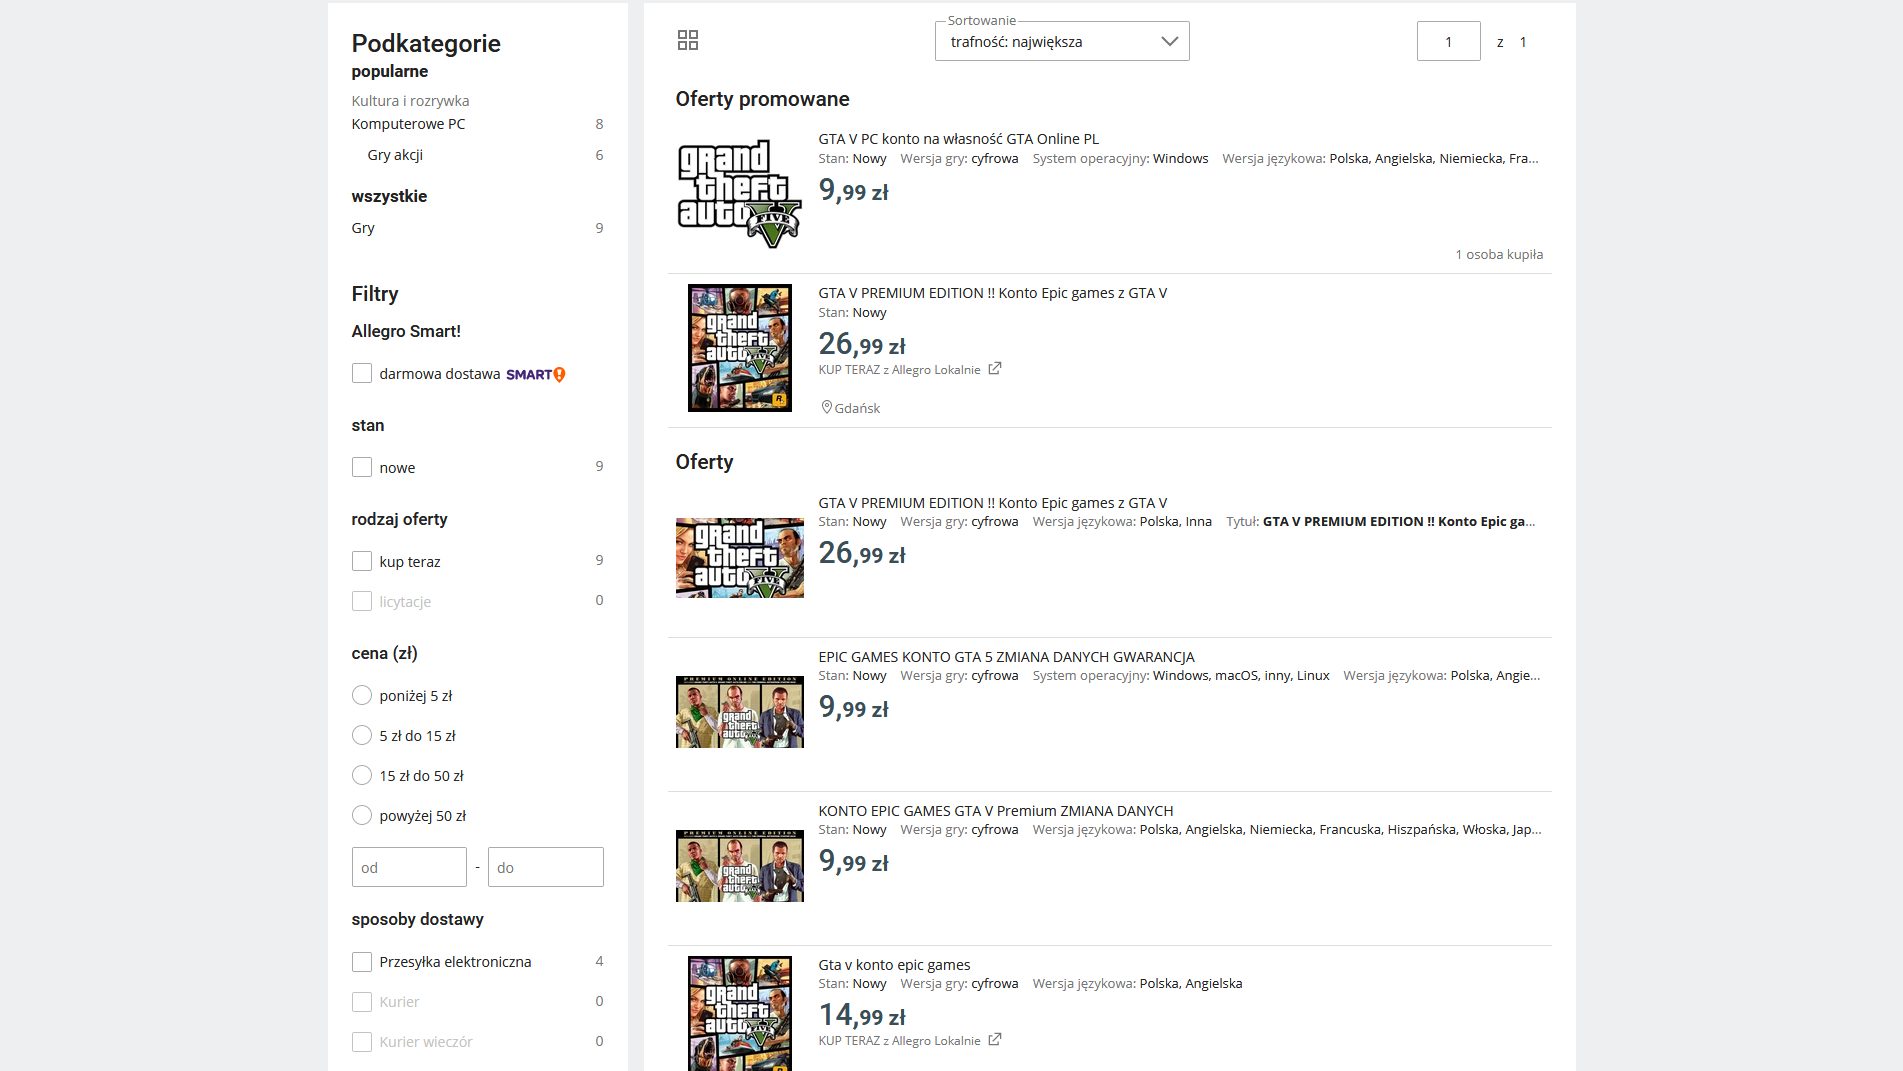1903x1071 pixels.
Task: Click 'KUP TERAZ z Allegro Lokalnie' on 14,99 zł offer
Action: pyautogui.click(x=899, y=1041)
